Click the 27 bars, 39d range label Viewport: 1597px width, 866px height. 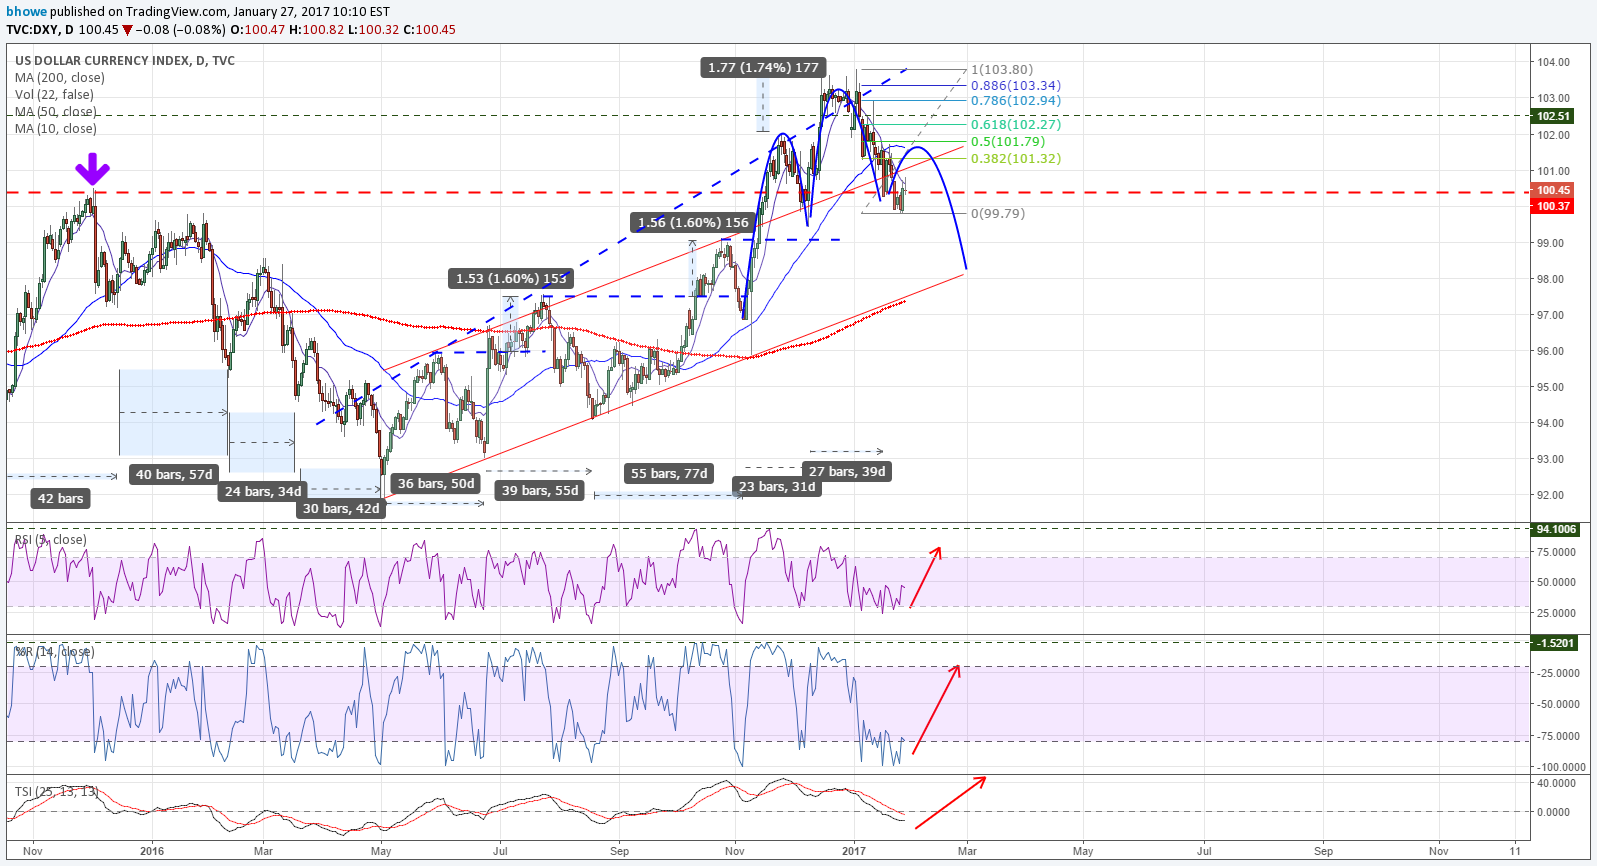(847, 471)
